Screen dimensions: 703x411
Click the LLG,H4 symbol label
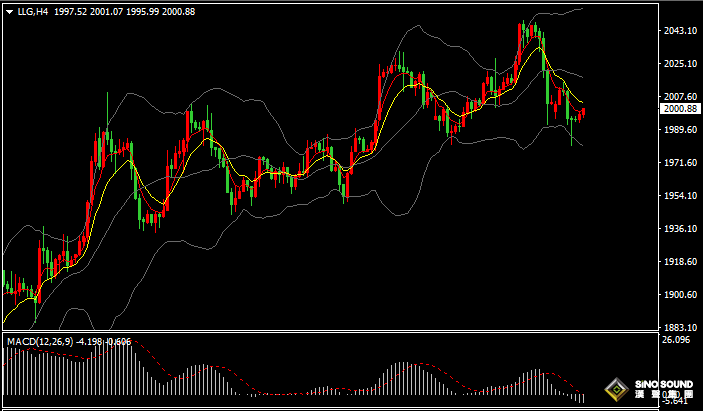pyautogui.click(x=32, y=11)
